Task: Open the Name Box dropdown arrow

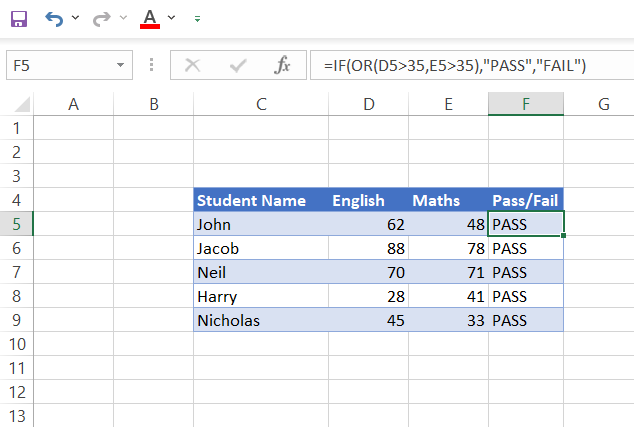Action: click(121, 66)
